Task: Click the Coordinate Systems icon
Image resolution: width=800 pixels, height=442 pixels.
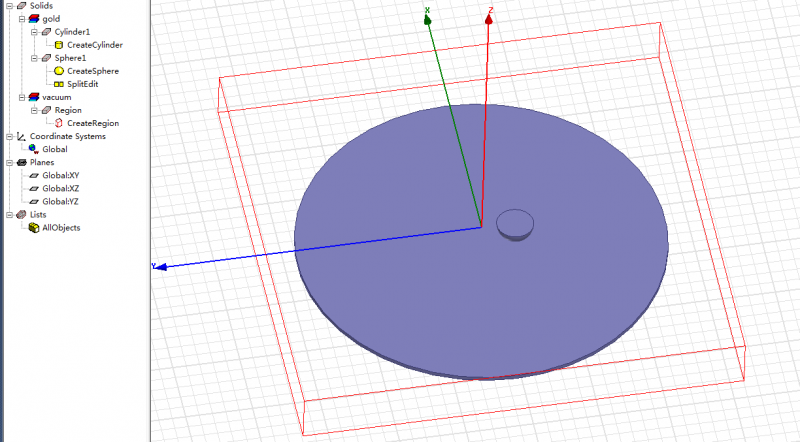Action: click(21, 136)
